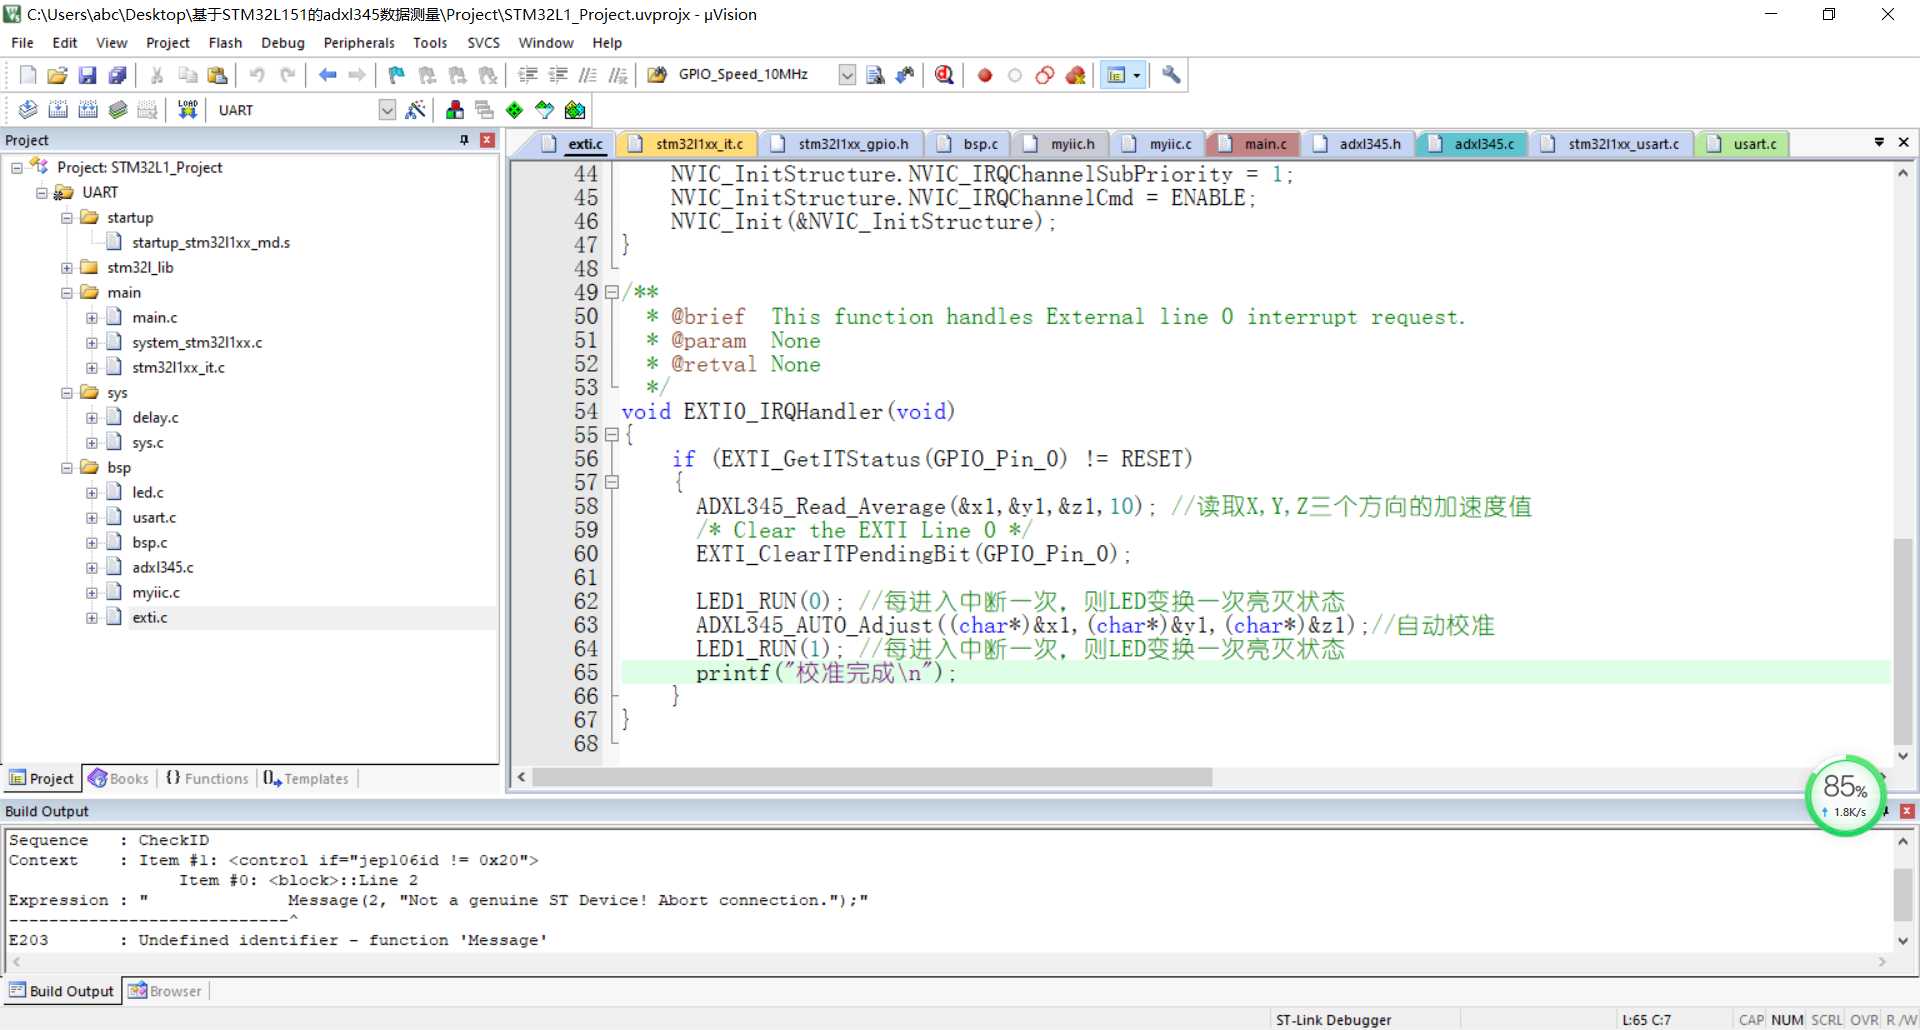Click the editor horizontal scrollbar
This screenshot has height=1030, width=1920.
[872, 777]
